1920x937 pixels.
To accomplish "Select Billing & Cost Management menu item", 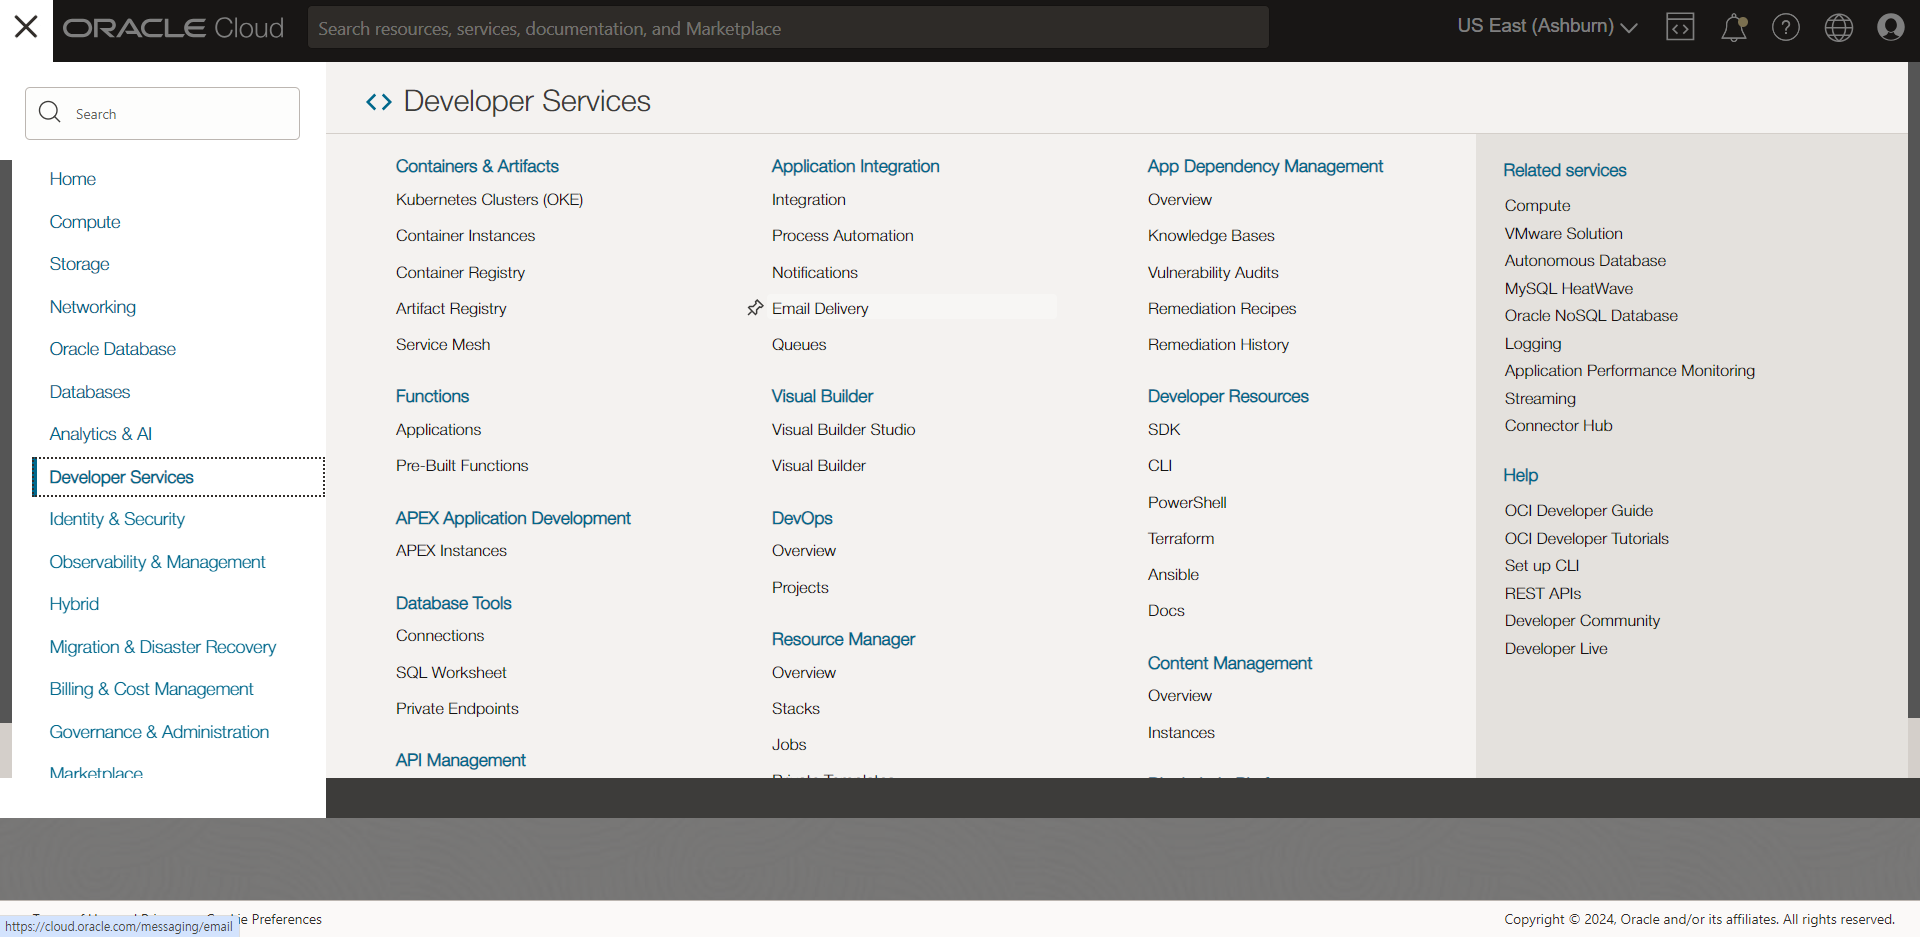I will pos(152,689).
